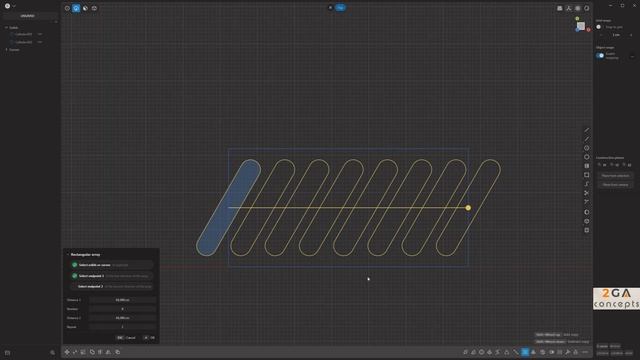This screenshot has height=360, width=640.
Task: Open search icon at outliner bottom
Action: point(52,353)
